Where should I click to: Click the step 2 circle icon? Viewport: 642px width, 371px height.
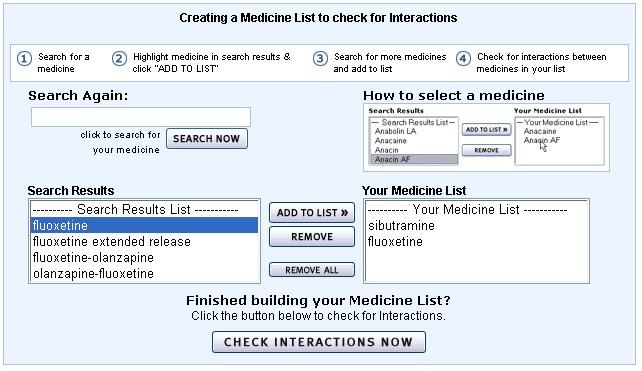click(119, 59)
